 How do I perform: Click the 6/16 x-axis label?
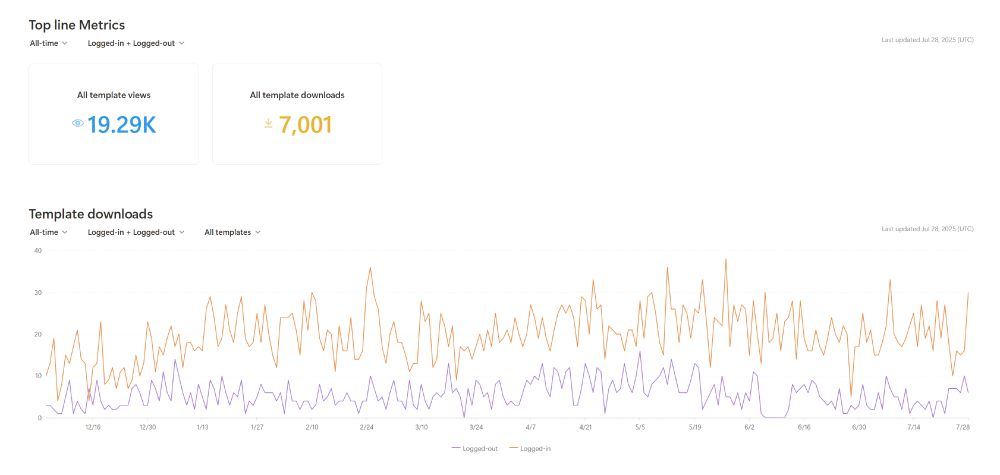pos(804,427)
